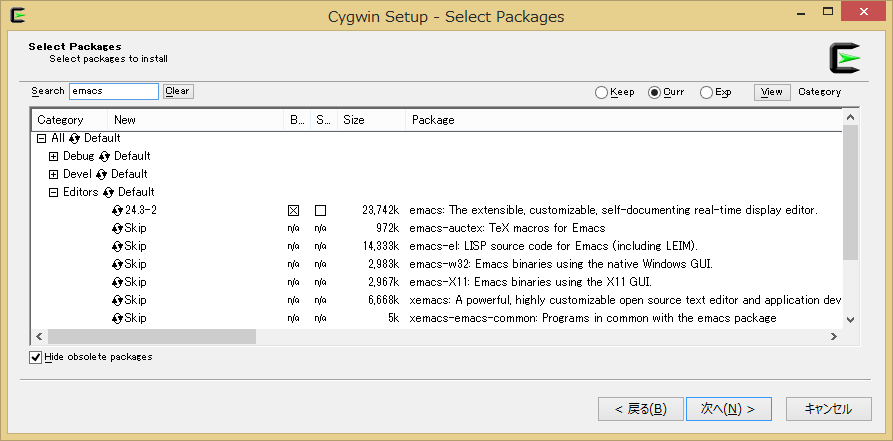Viewport: 893px width, 441px height.
Task: Click the horizontal scrollbar of package list
Action: (x=150, y=337)
